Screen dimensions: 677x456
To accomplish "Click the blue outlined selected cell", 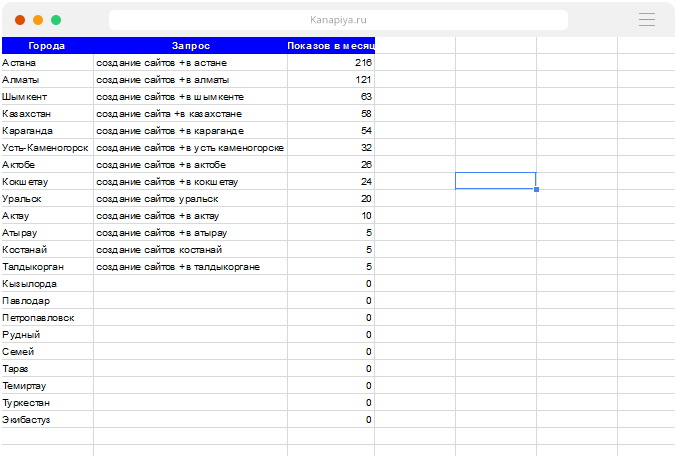I will [x=495, y=181].
